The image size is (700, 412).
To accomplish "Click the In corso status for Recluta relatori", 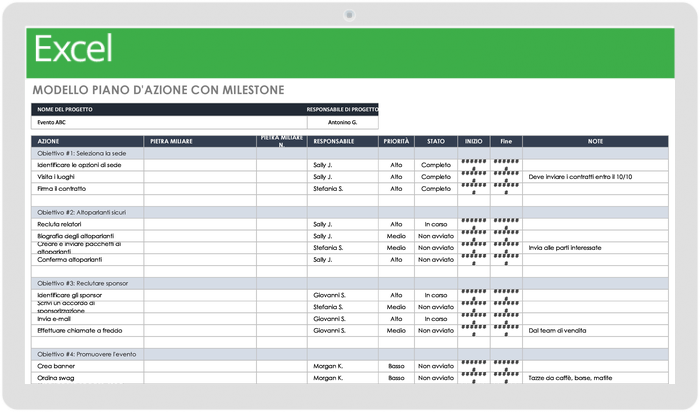I will [436, 225].
